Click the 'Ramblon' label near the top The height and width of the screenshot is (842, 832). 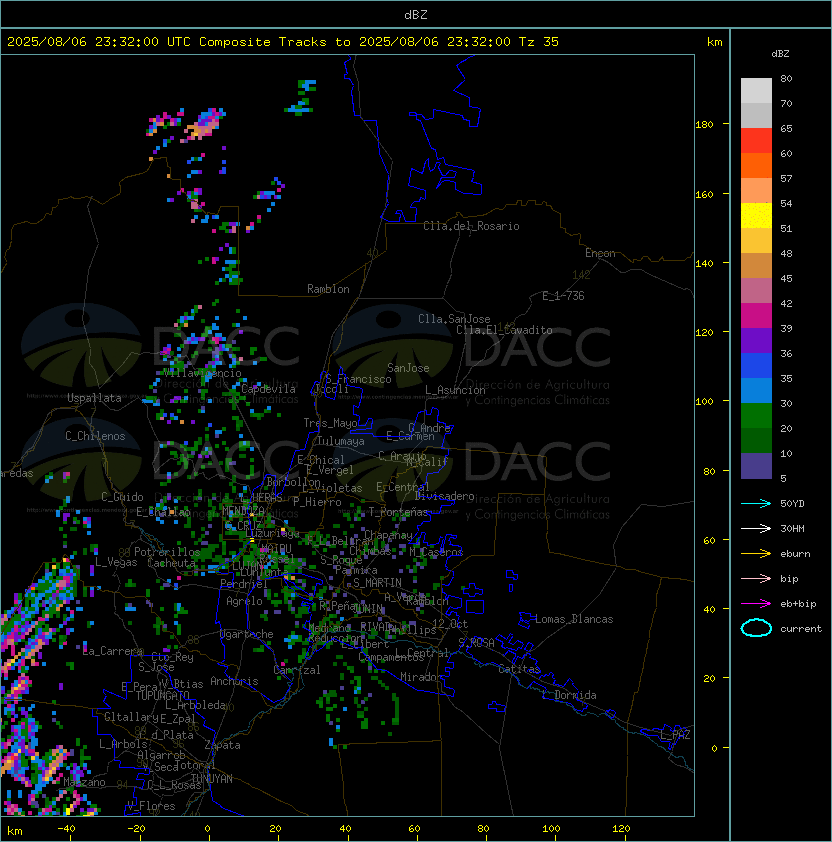[328, 289]
